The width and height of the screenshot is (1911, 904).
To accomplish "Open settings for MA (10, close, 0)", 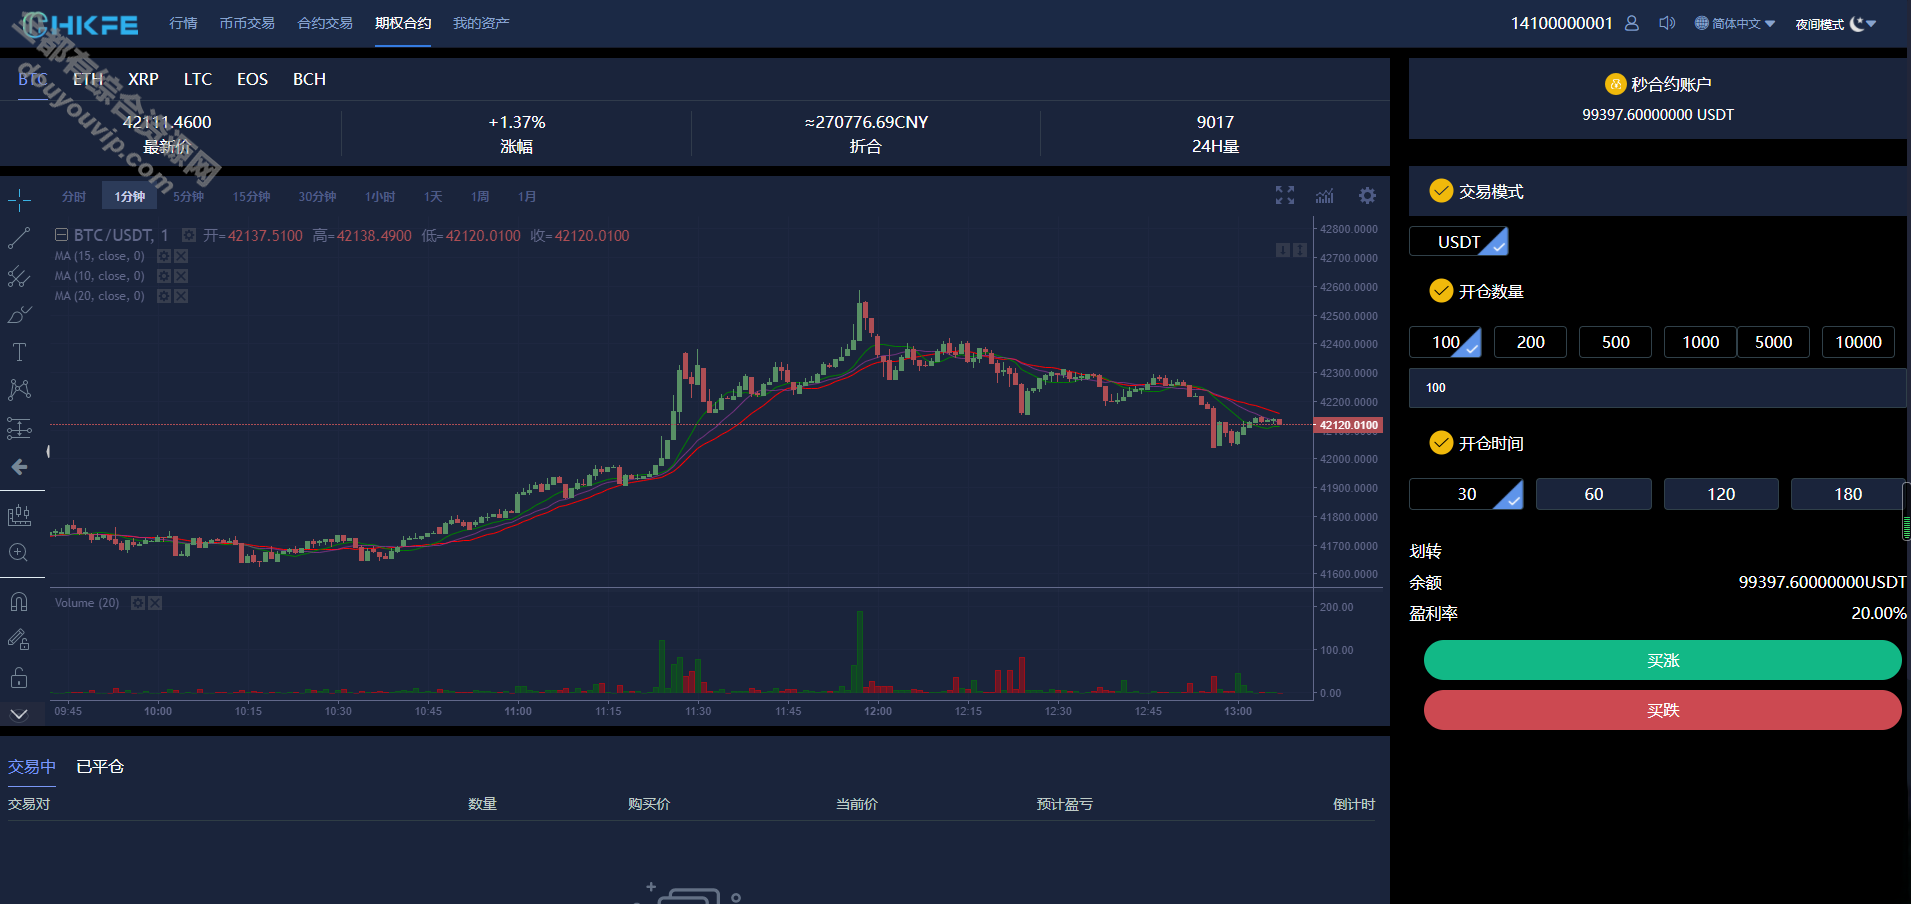I will 164,276.
